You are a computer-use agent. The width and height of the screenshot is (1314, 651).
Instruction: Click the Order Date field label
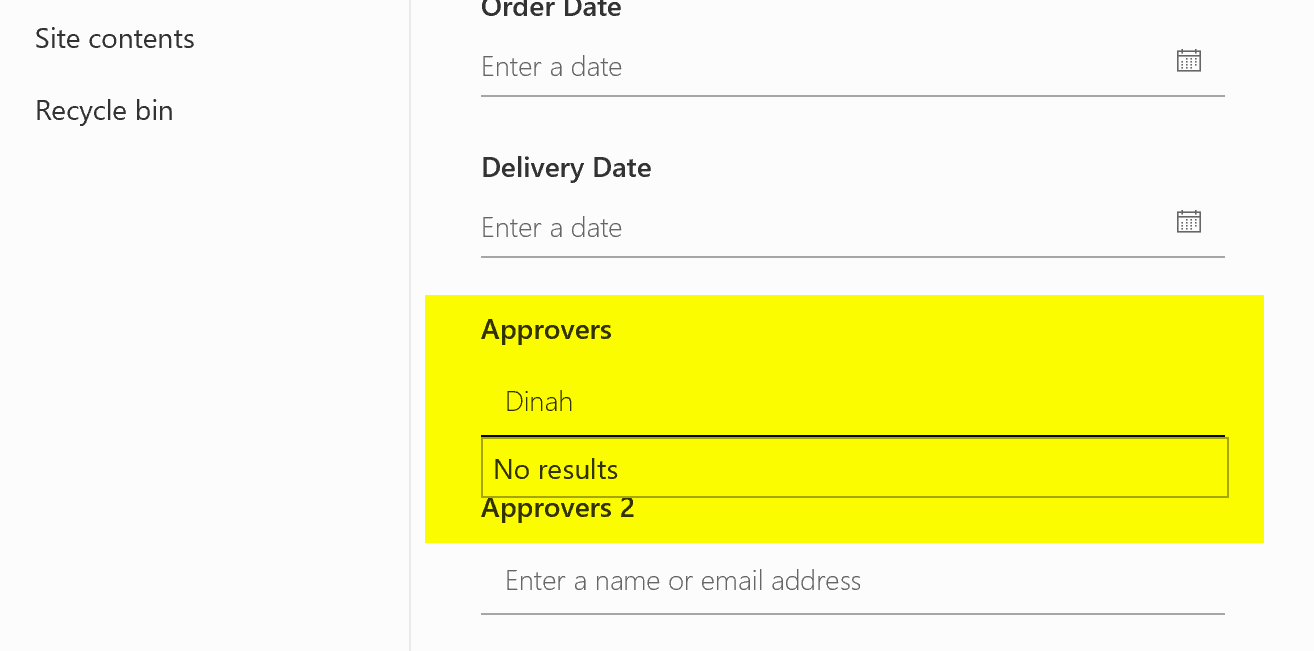(551, 10)
